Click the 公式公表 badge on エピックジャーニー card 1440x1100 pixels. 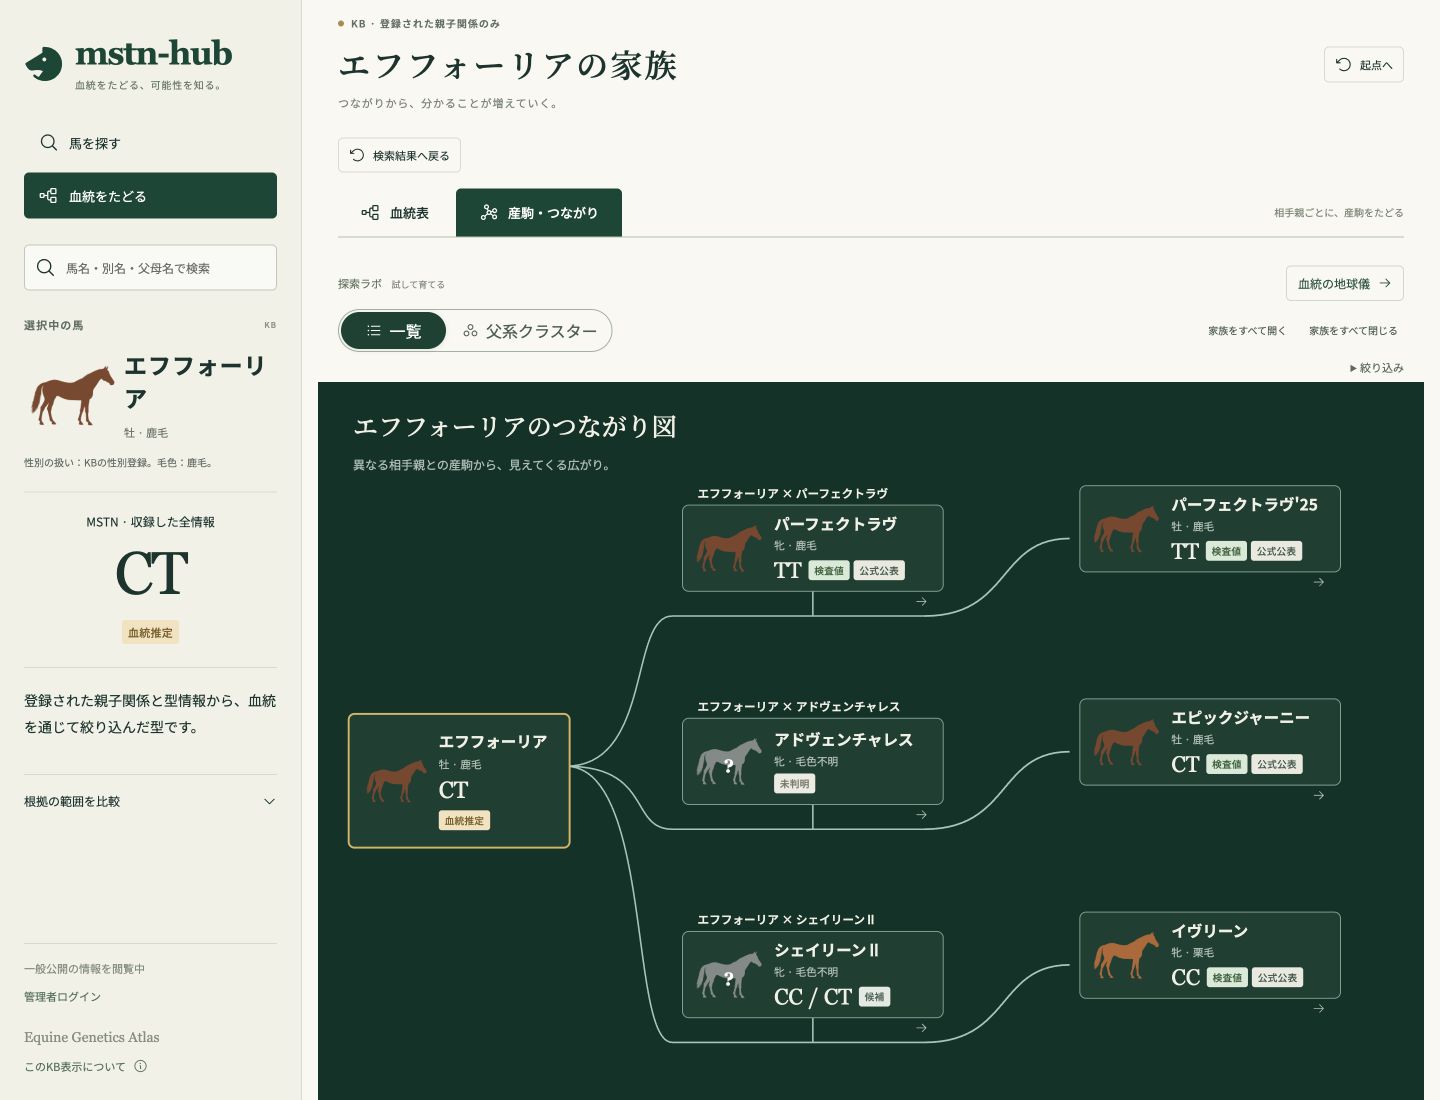[x=1277, y=765]
